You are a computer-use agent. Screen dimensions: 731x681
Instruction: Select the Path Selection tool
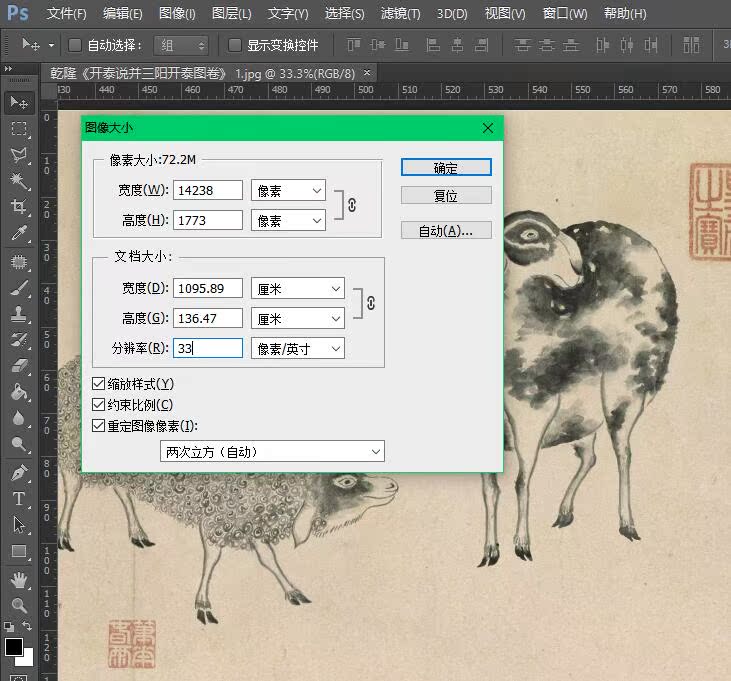pyautogui.click(x=19, y=525)
